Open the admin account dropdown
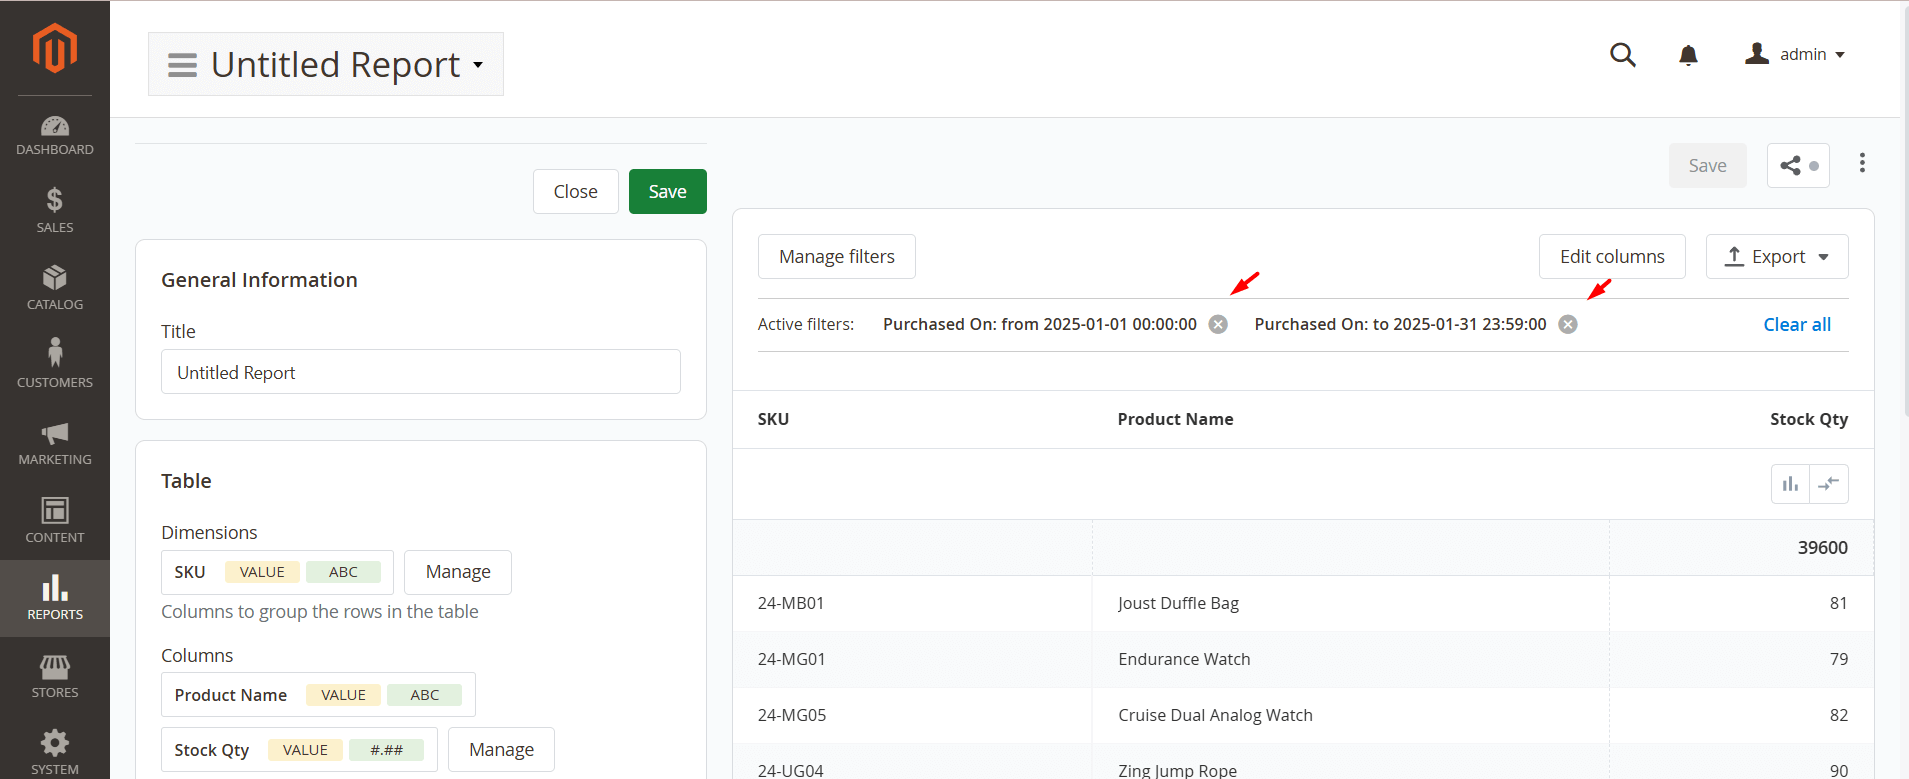1909x779 pixels. coord(1795,55)
